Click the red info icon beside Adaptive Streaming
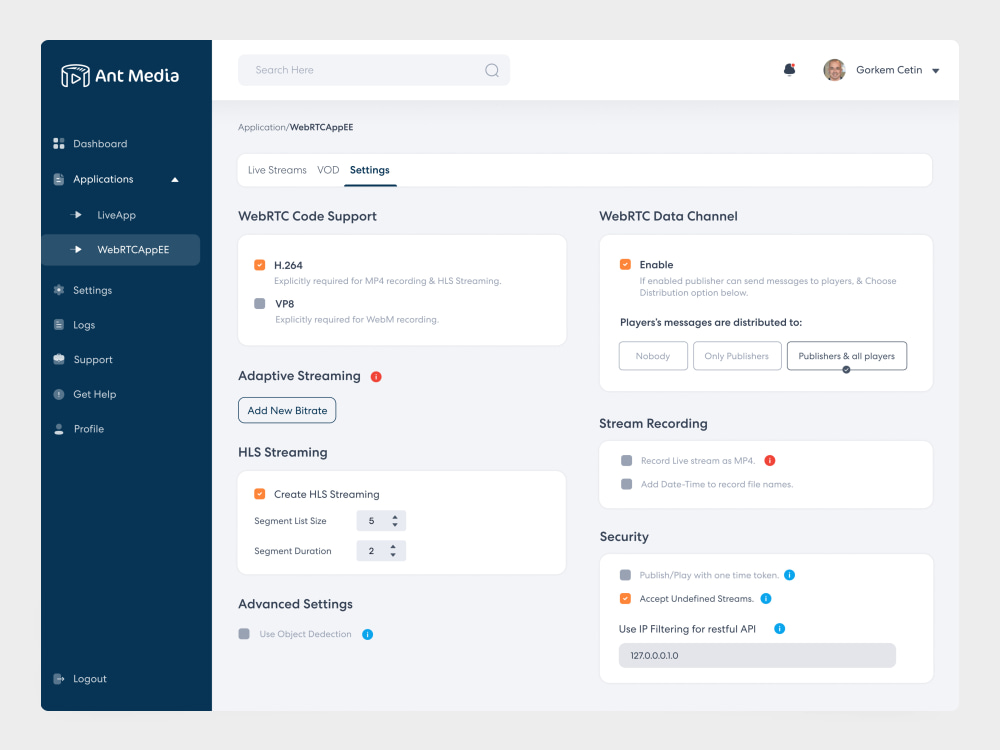This screenshot has width=1000, height=750. [x=376, y=377]
